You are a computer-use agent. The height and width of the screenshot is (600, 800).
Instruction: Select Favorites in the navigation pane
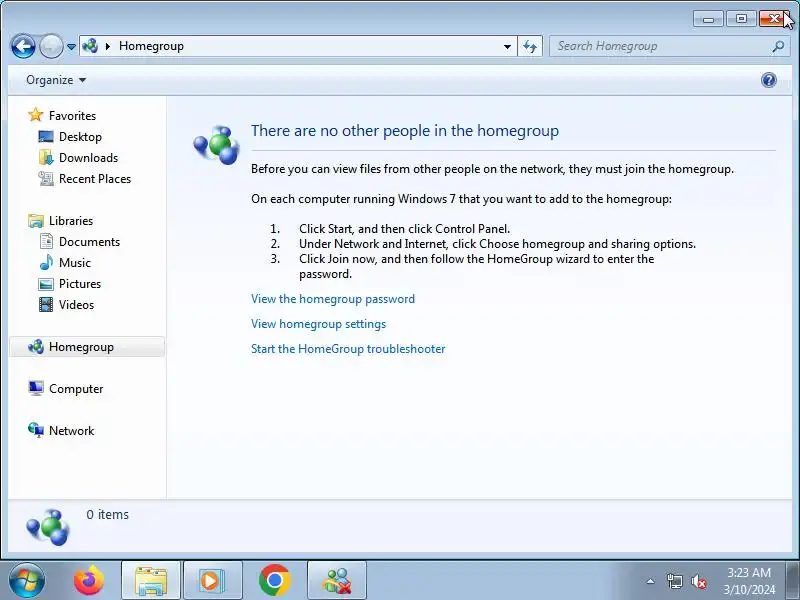[72, 116]
